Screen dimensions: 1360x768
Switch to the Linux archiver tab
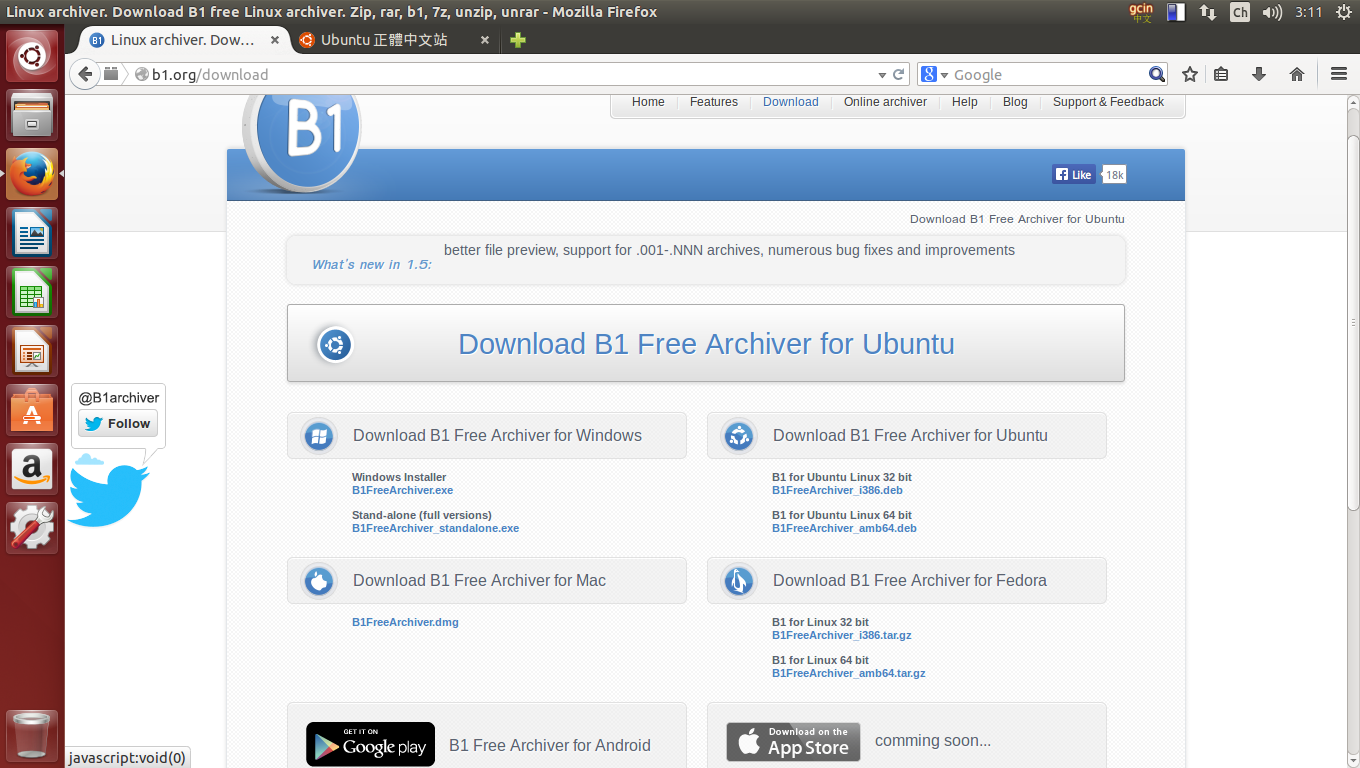pos(182,40)
